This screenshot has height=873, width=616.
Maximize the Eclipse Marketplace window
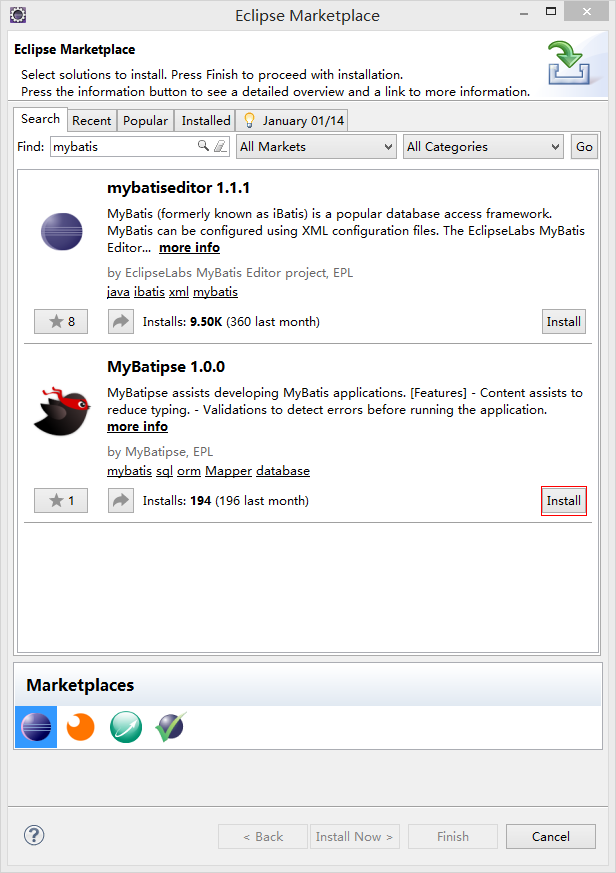tap(551, 12)
